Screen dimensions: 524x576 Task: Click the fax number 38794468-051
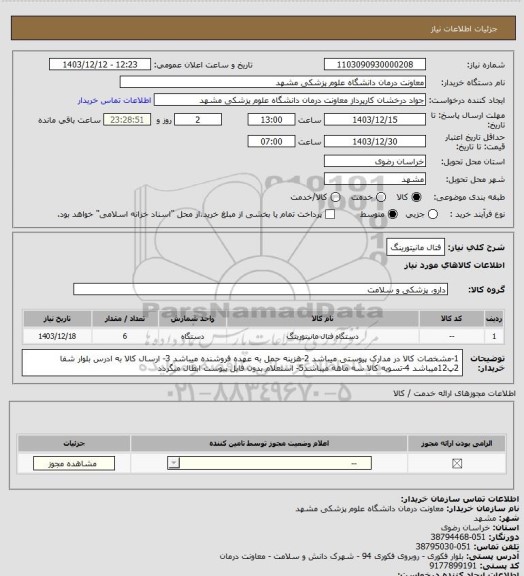point(458,537)
